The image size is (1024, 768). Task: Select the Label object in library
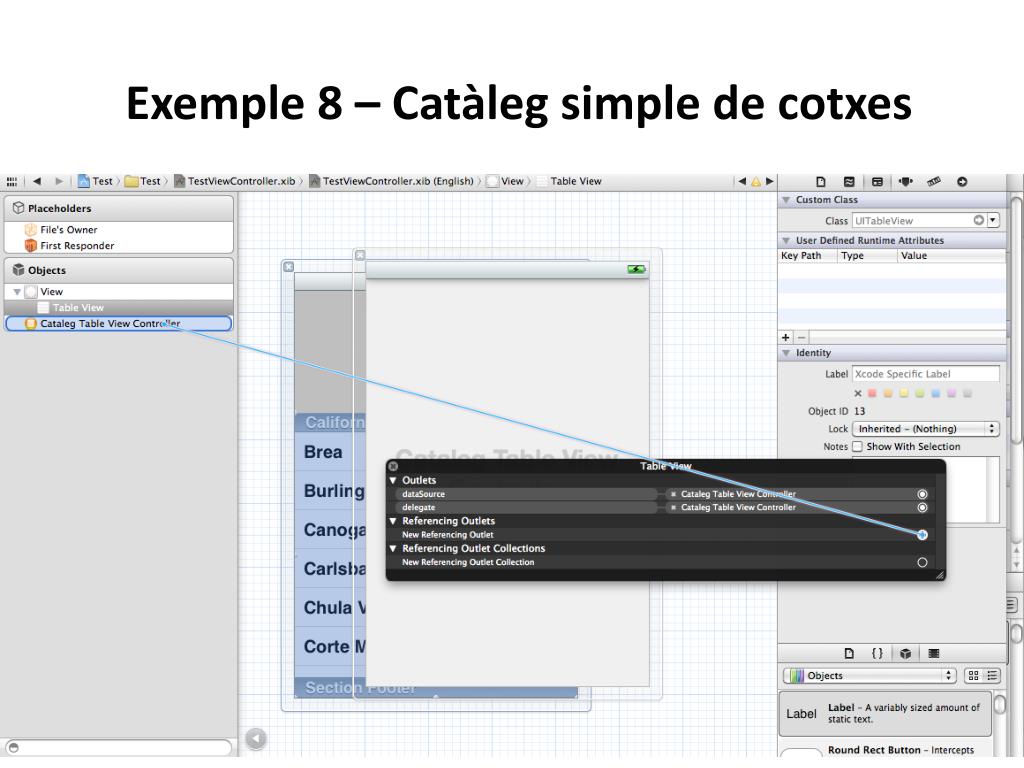pyautogui.click(x=886, y=713)
